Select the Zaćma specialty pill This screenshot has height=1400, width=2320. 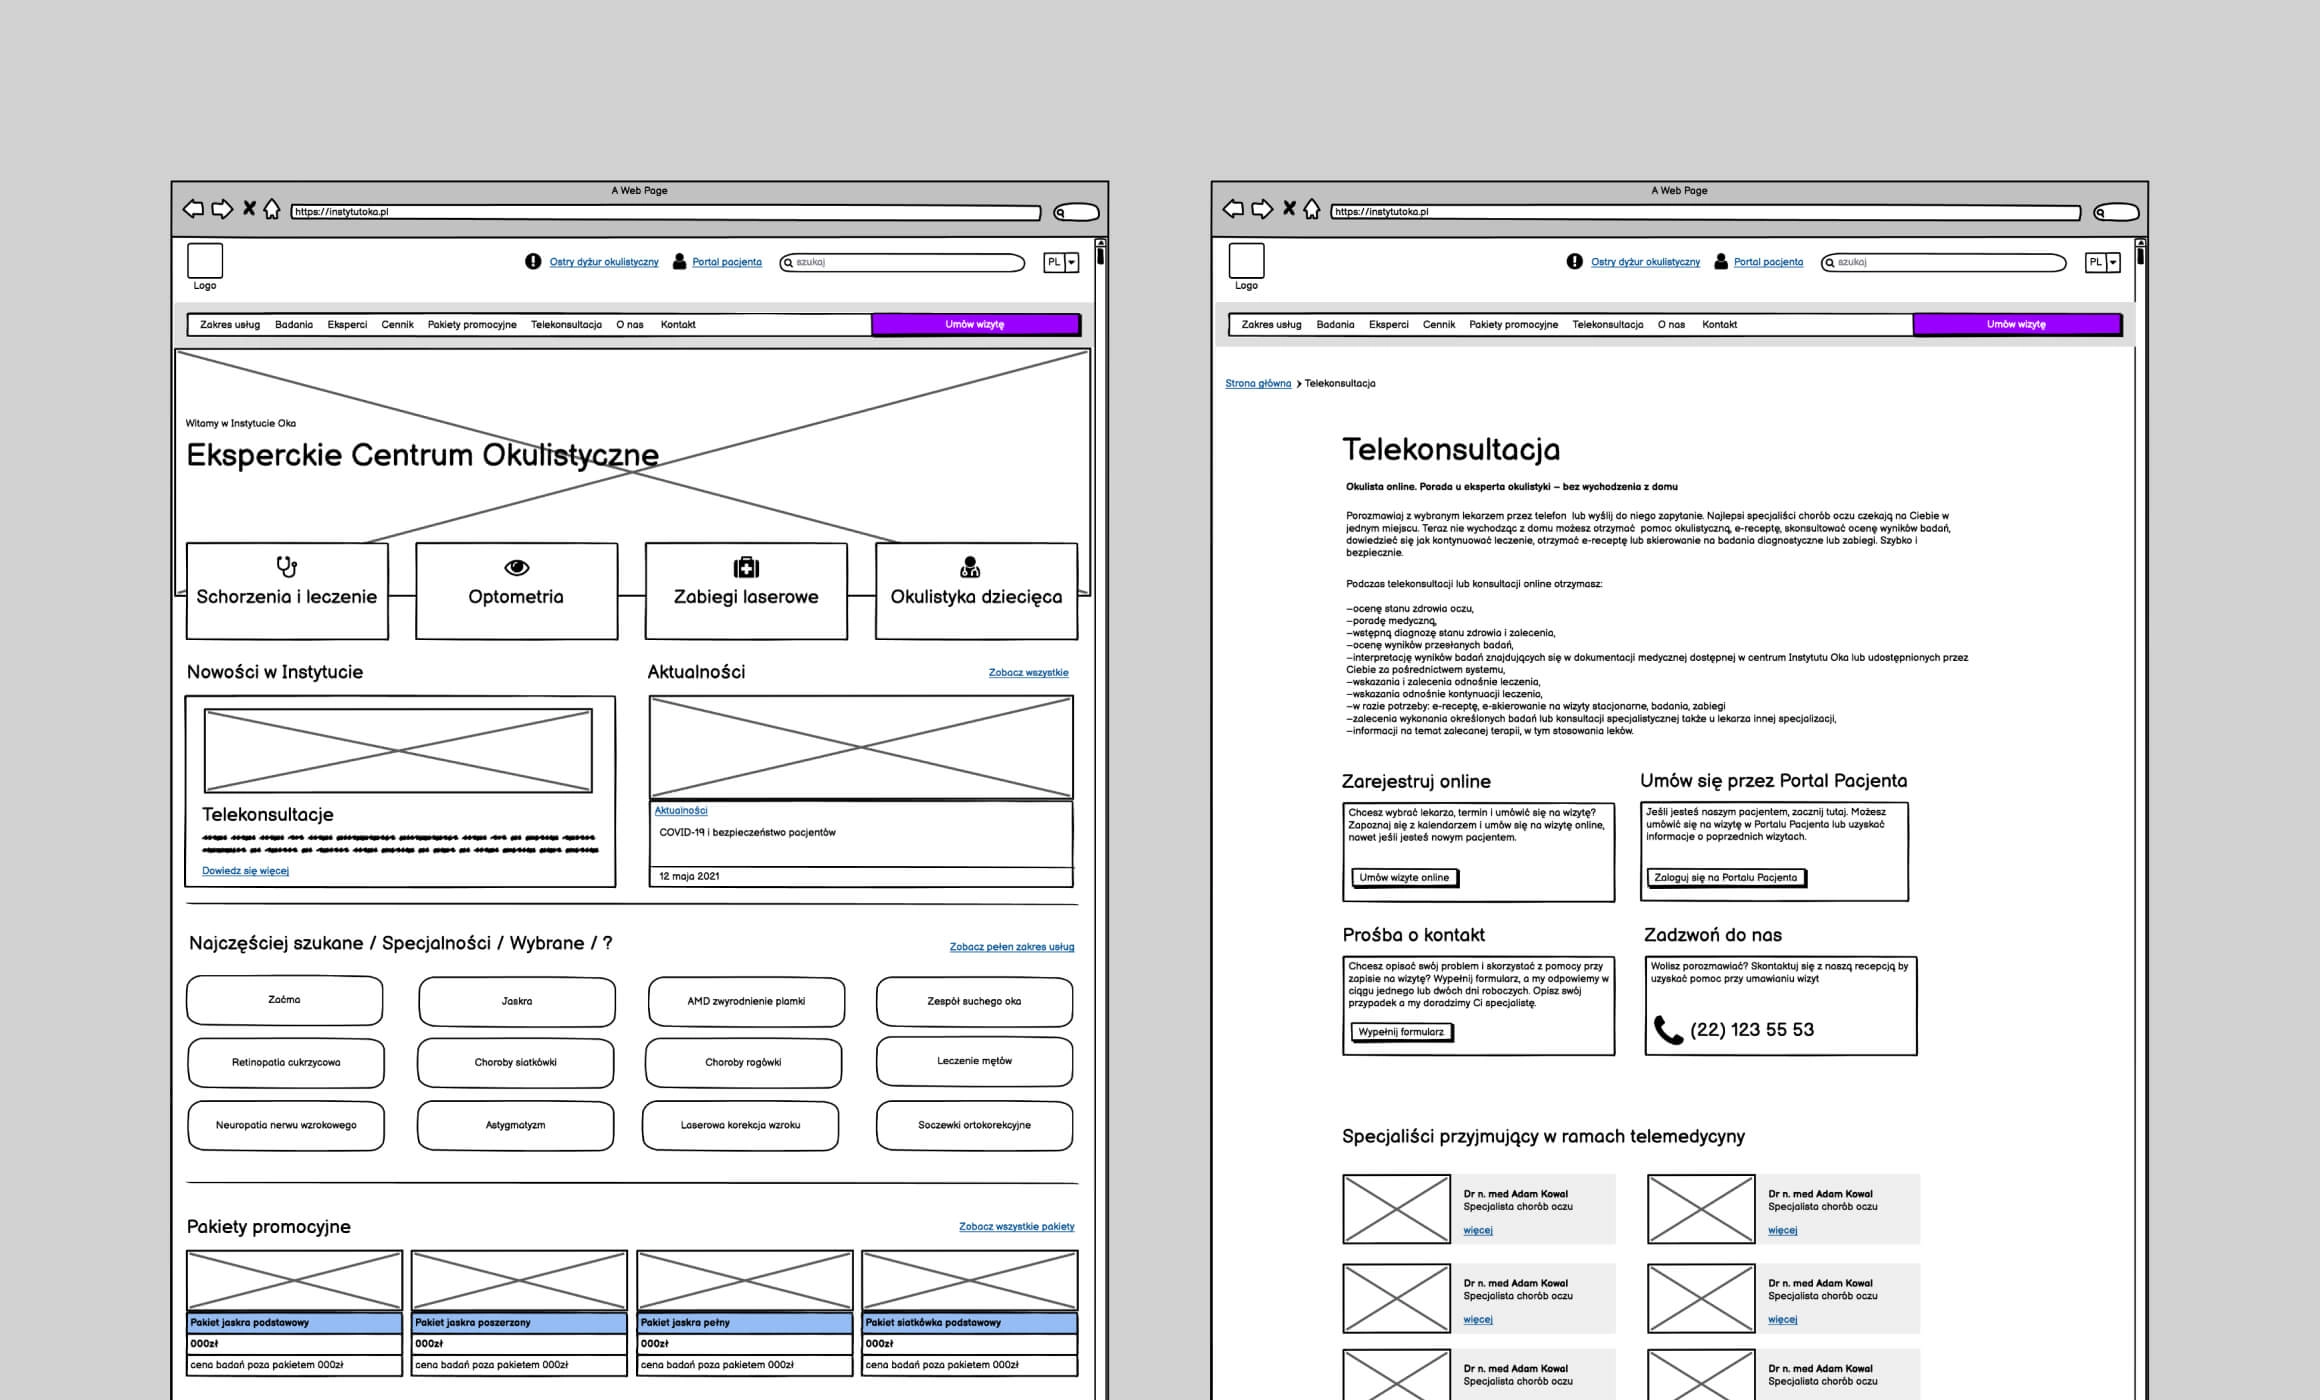(x=284, y=1000)
